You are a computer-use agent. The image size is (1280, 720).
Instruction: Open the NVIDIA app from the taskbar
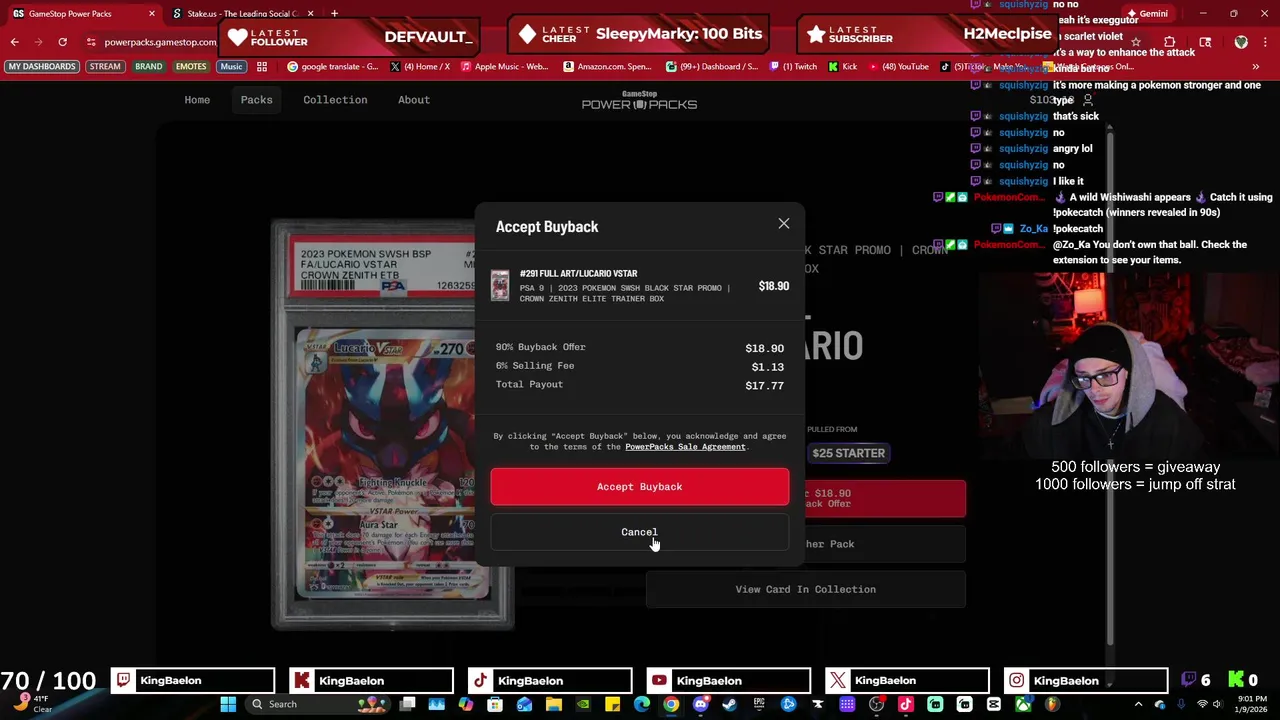(582, 704)
